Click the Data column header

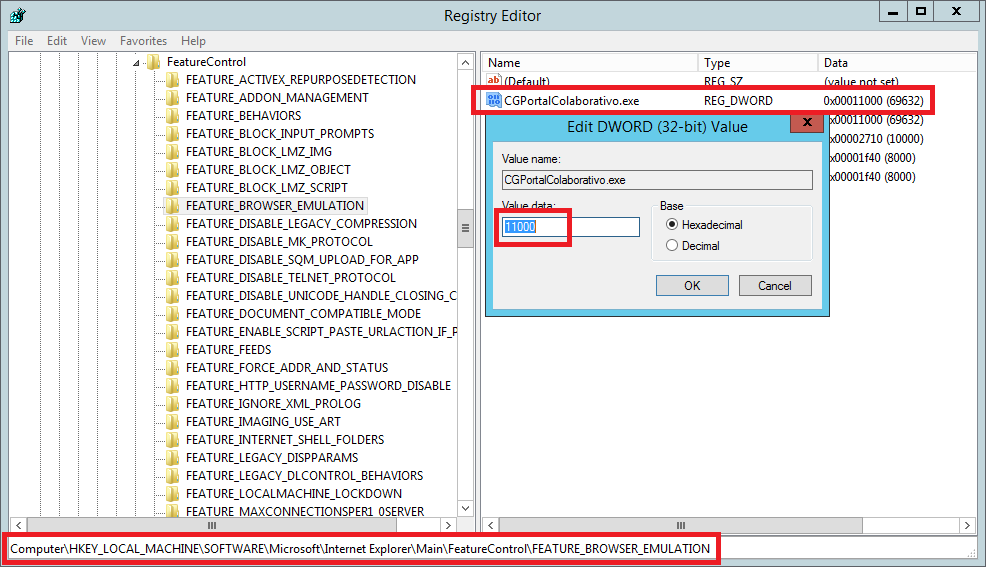897,63
